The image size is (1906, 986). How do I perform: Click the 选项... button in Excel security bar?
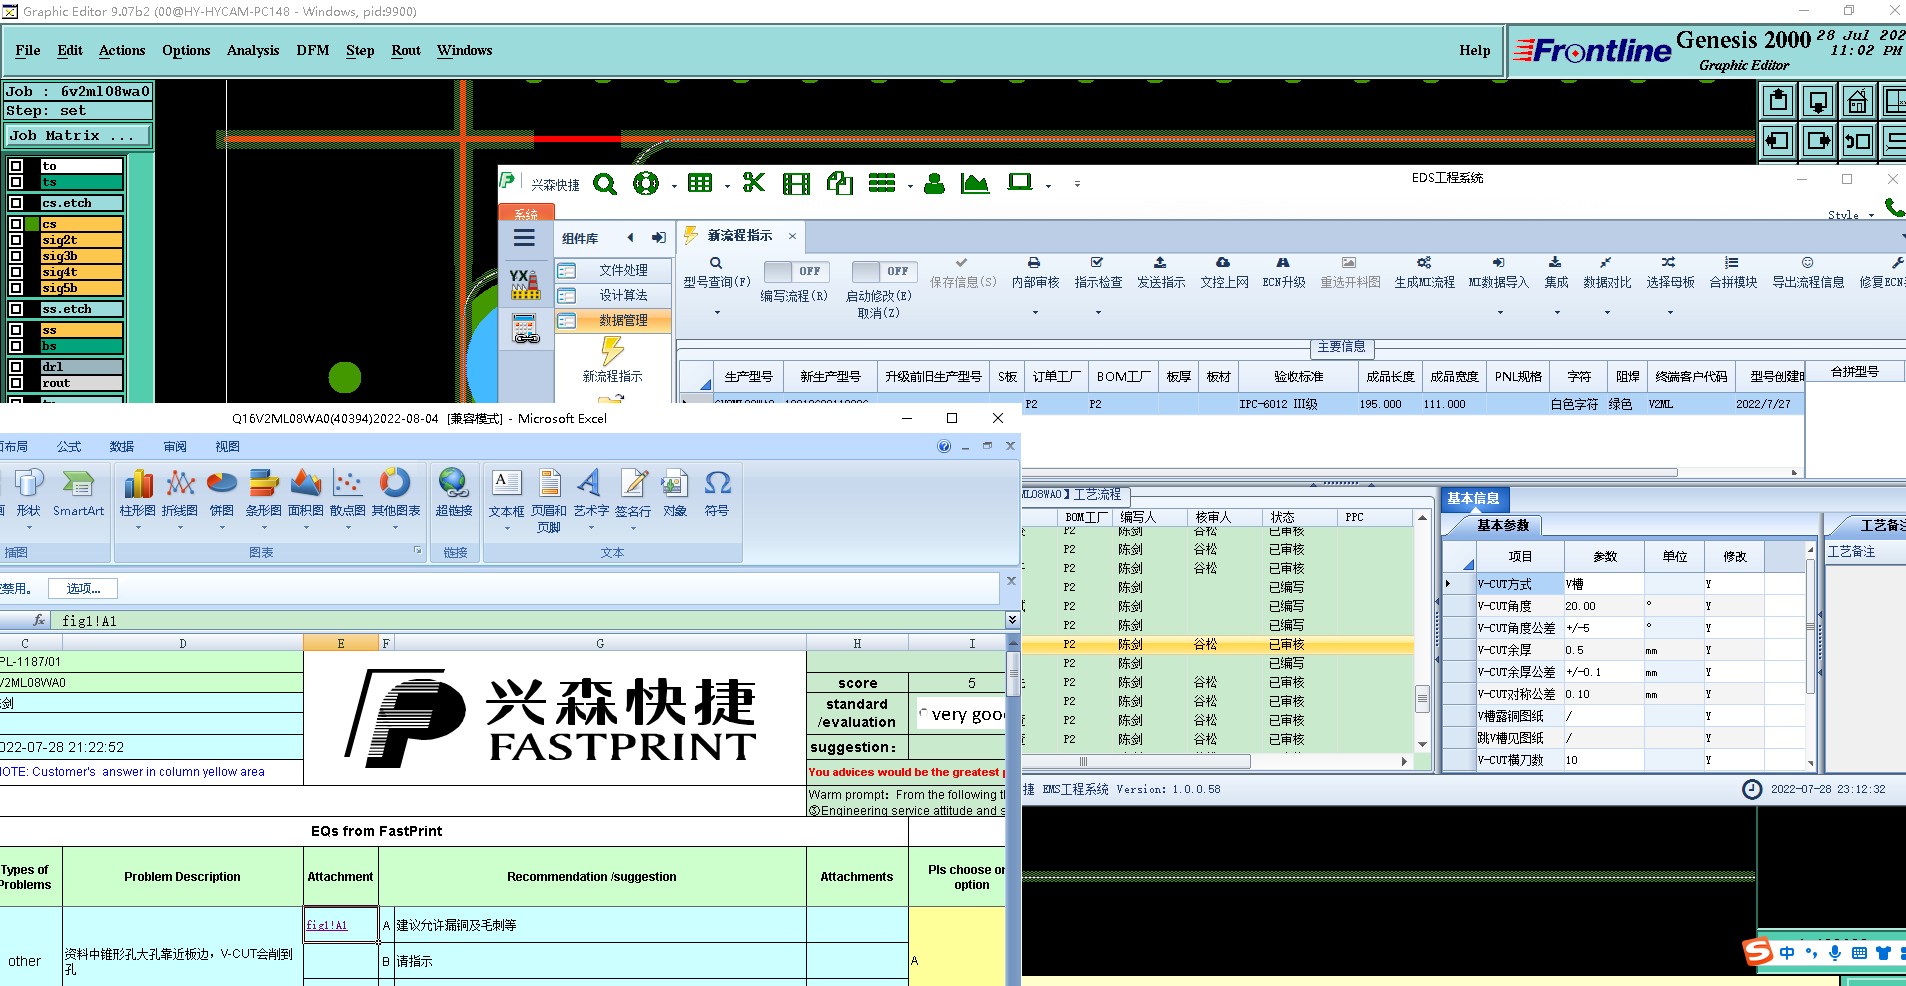point(83,588)
